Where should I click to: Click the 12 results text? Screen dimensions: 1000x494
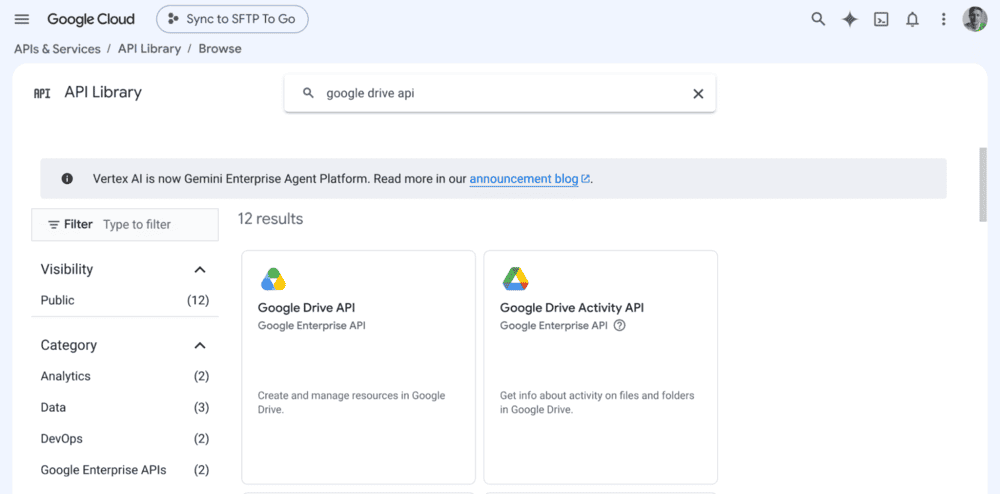pos(270,219)
